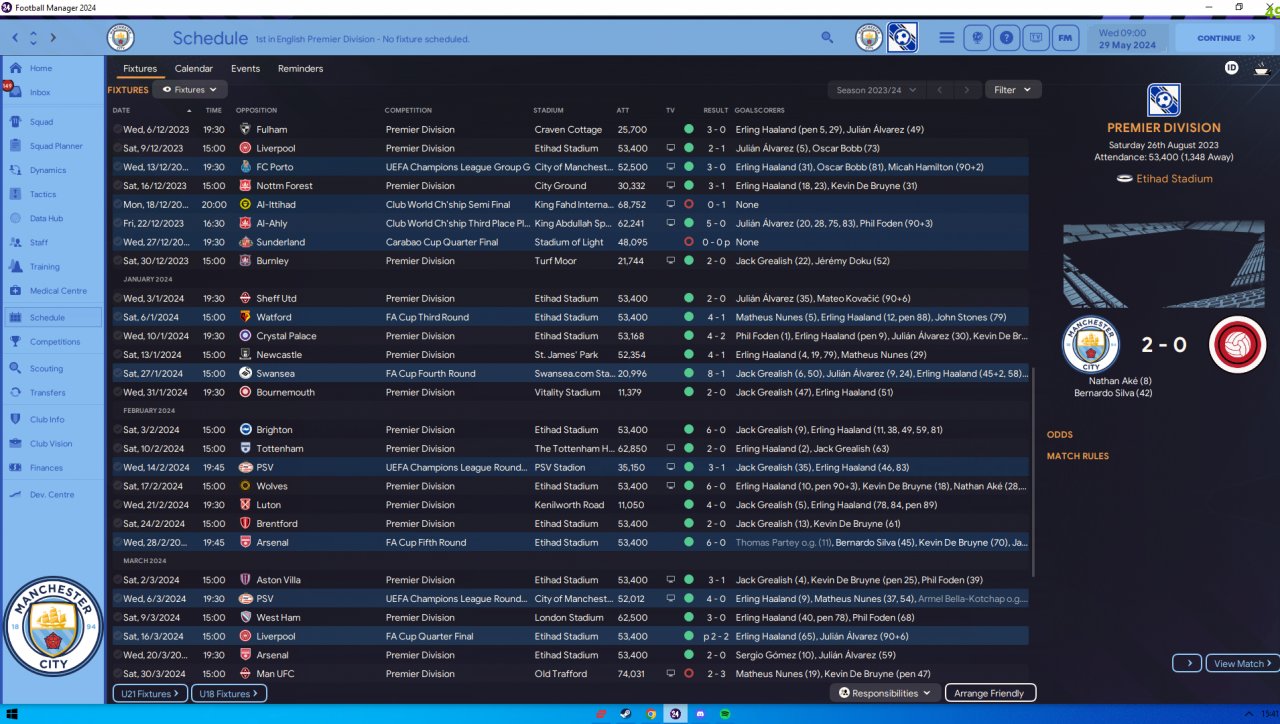This screenshot has height=724, width=1280.
Task: Expand the Responsibilities dropdown
Action: pos(886,693)
